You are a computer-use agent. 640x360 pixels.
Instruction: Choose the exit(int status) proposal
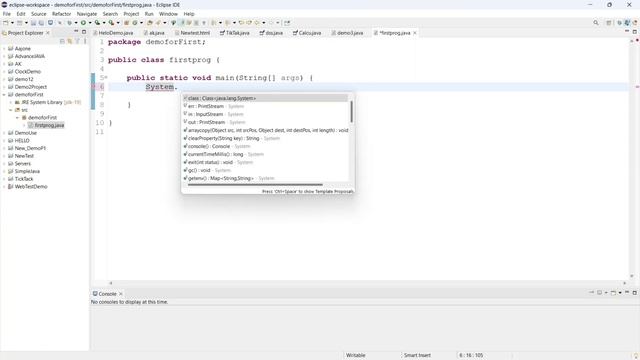(265, 162)
